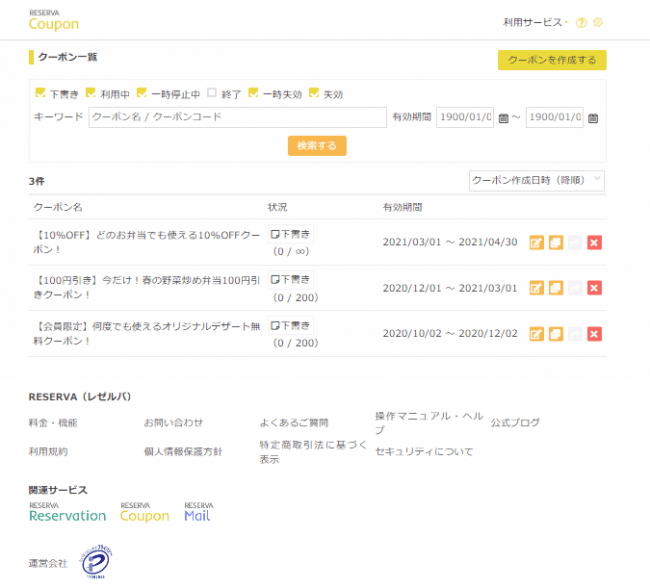Open the 料金・機能 footer link
Screen dimensions: 650x588
click(x=53, y=423)
